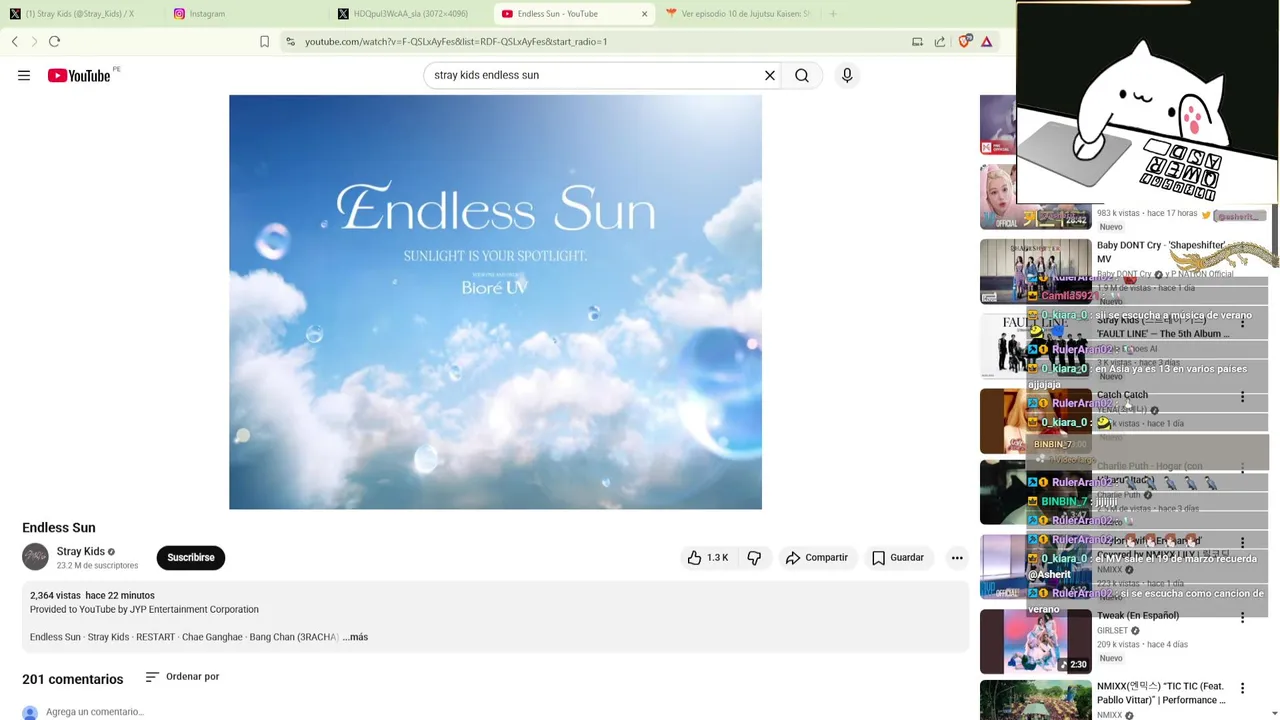Viewport: 1280px width, 720px height.
Task: Switch to the HDQpuI3WcAA image tab
Action: 410,14
